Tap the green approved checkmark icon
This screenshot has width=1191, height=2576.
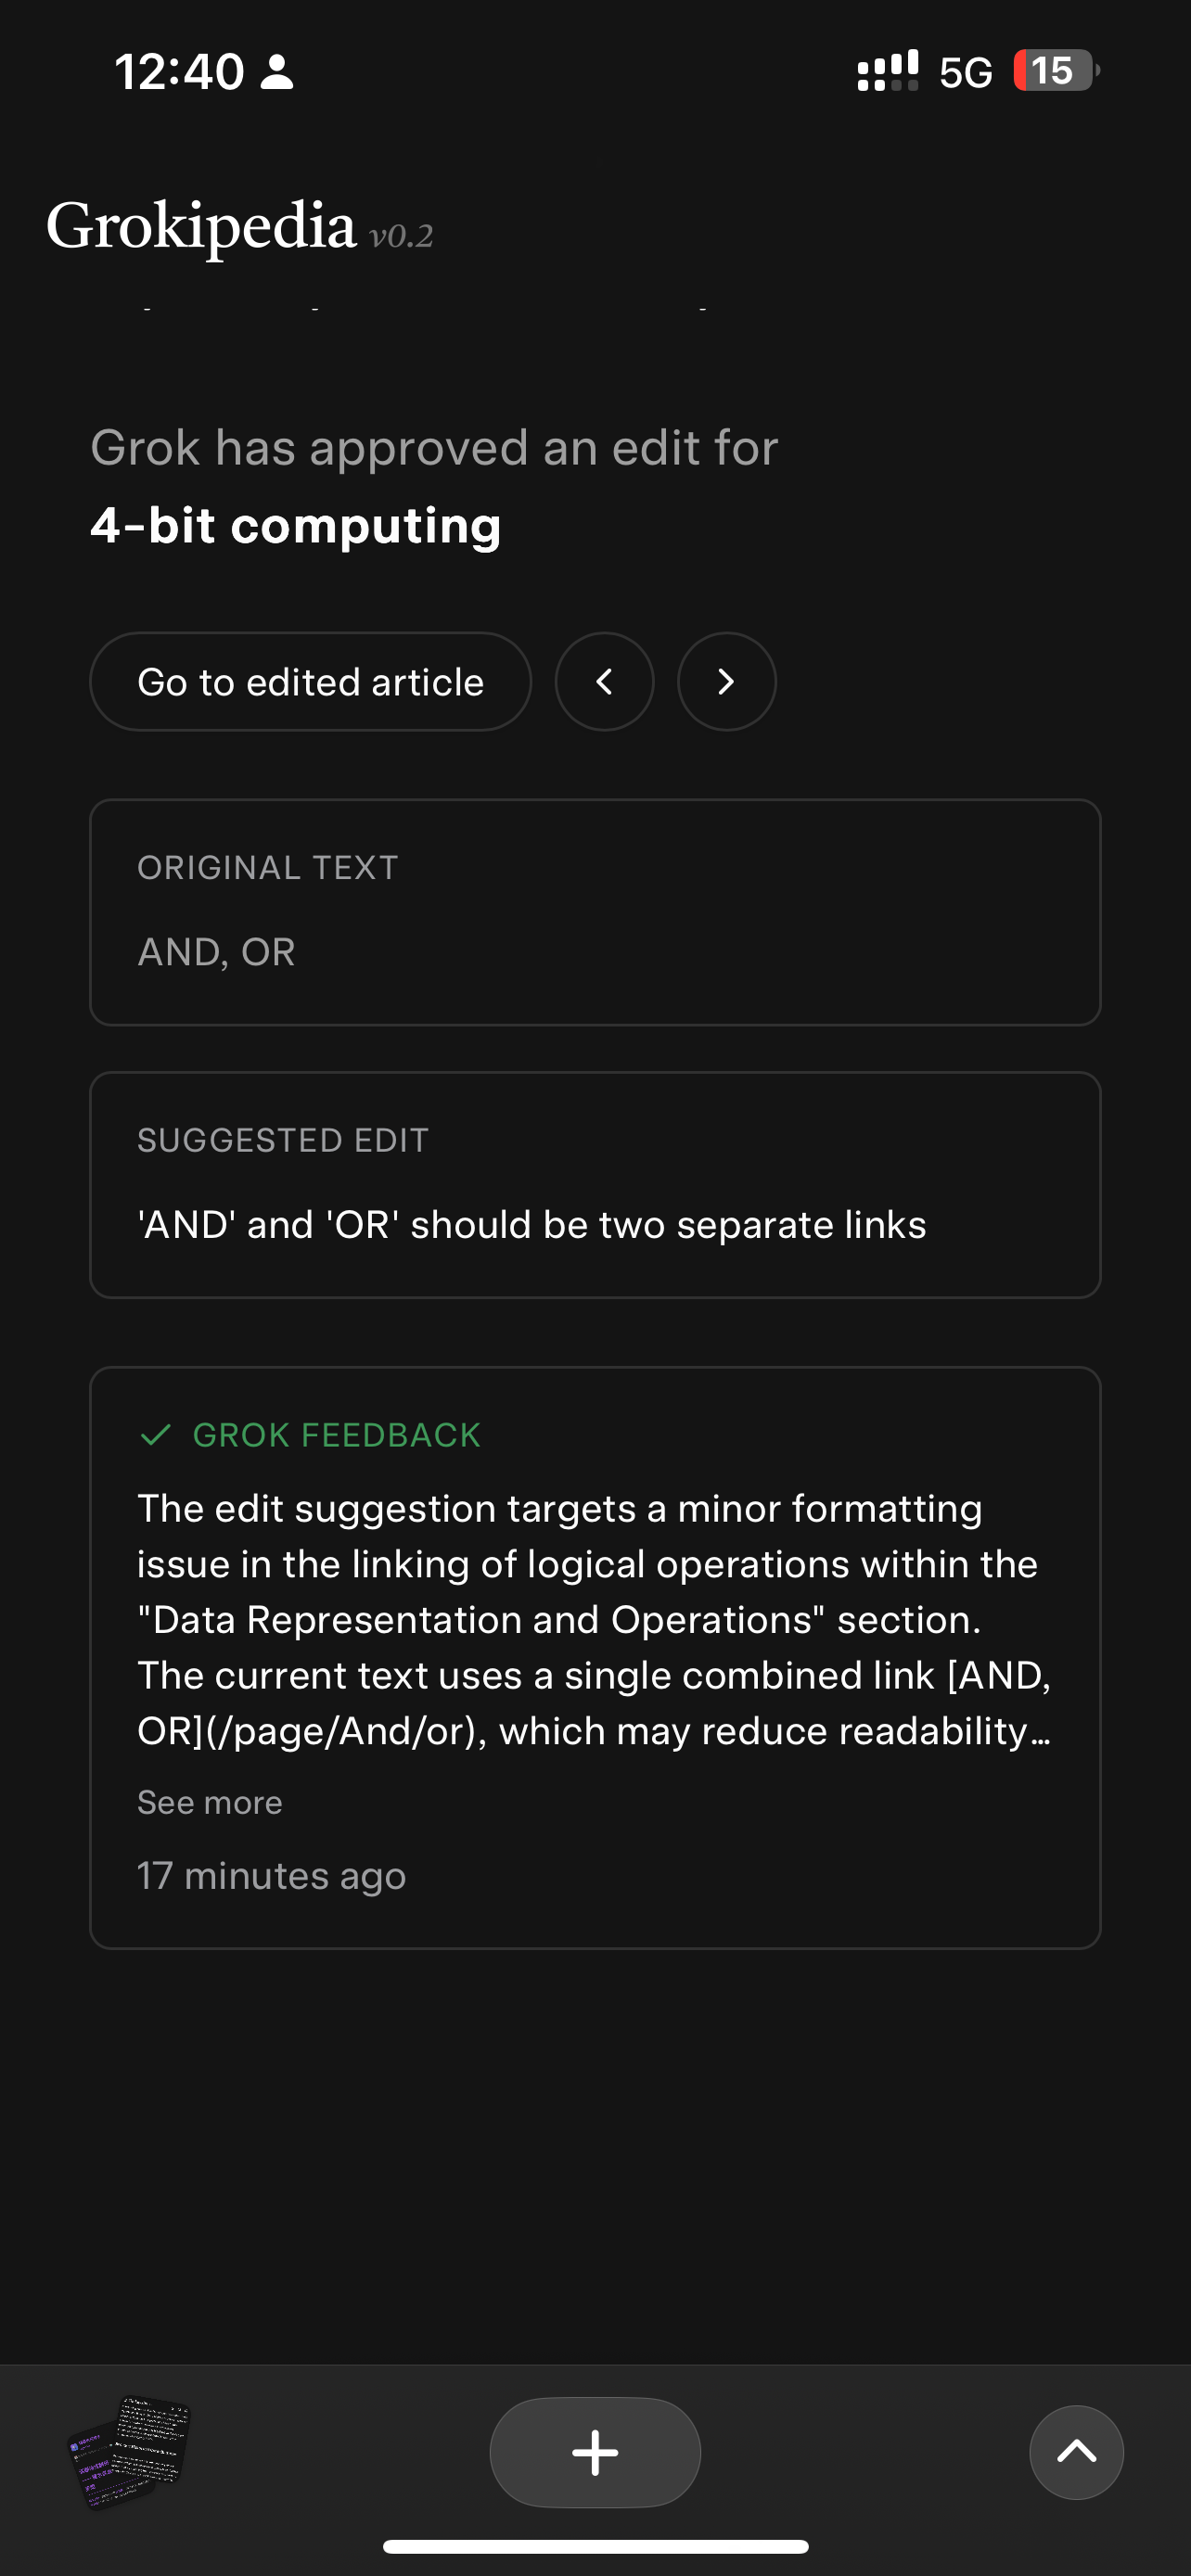[156, 1435]
